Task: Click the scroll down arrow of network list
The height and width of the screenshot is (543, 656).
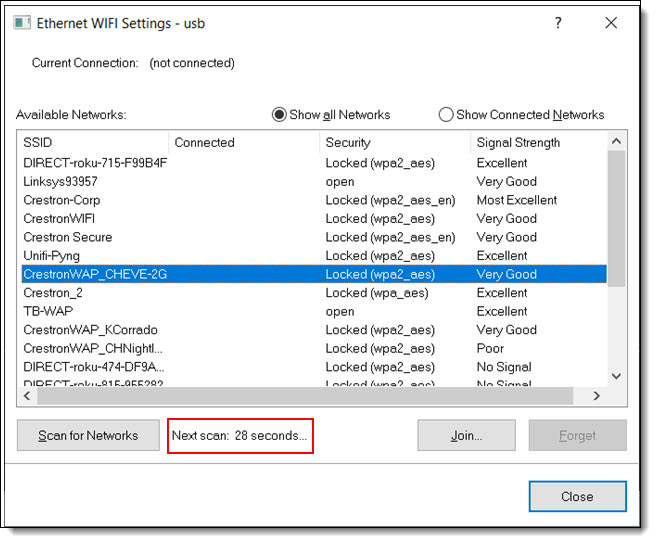Action: pyautogui.click(x=616, y=376)
